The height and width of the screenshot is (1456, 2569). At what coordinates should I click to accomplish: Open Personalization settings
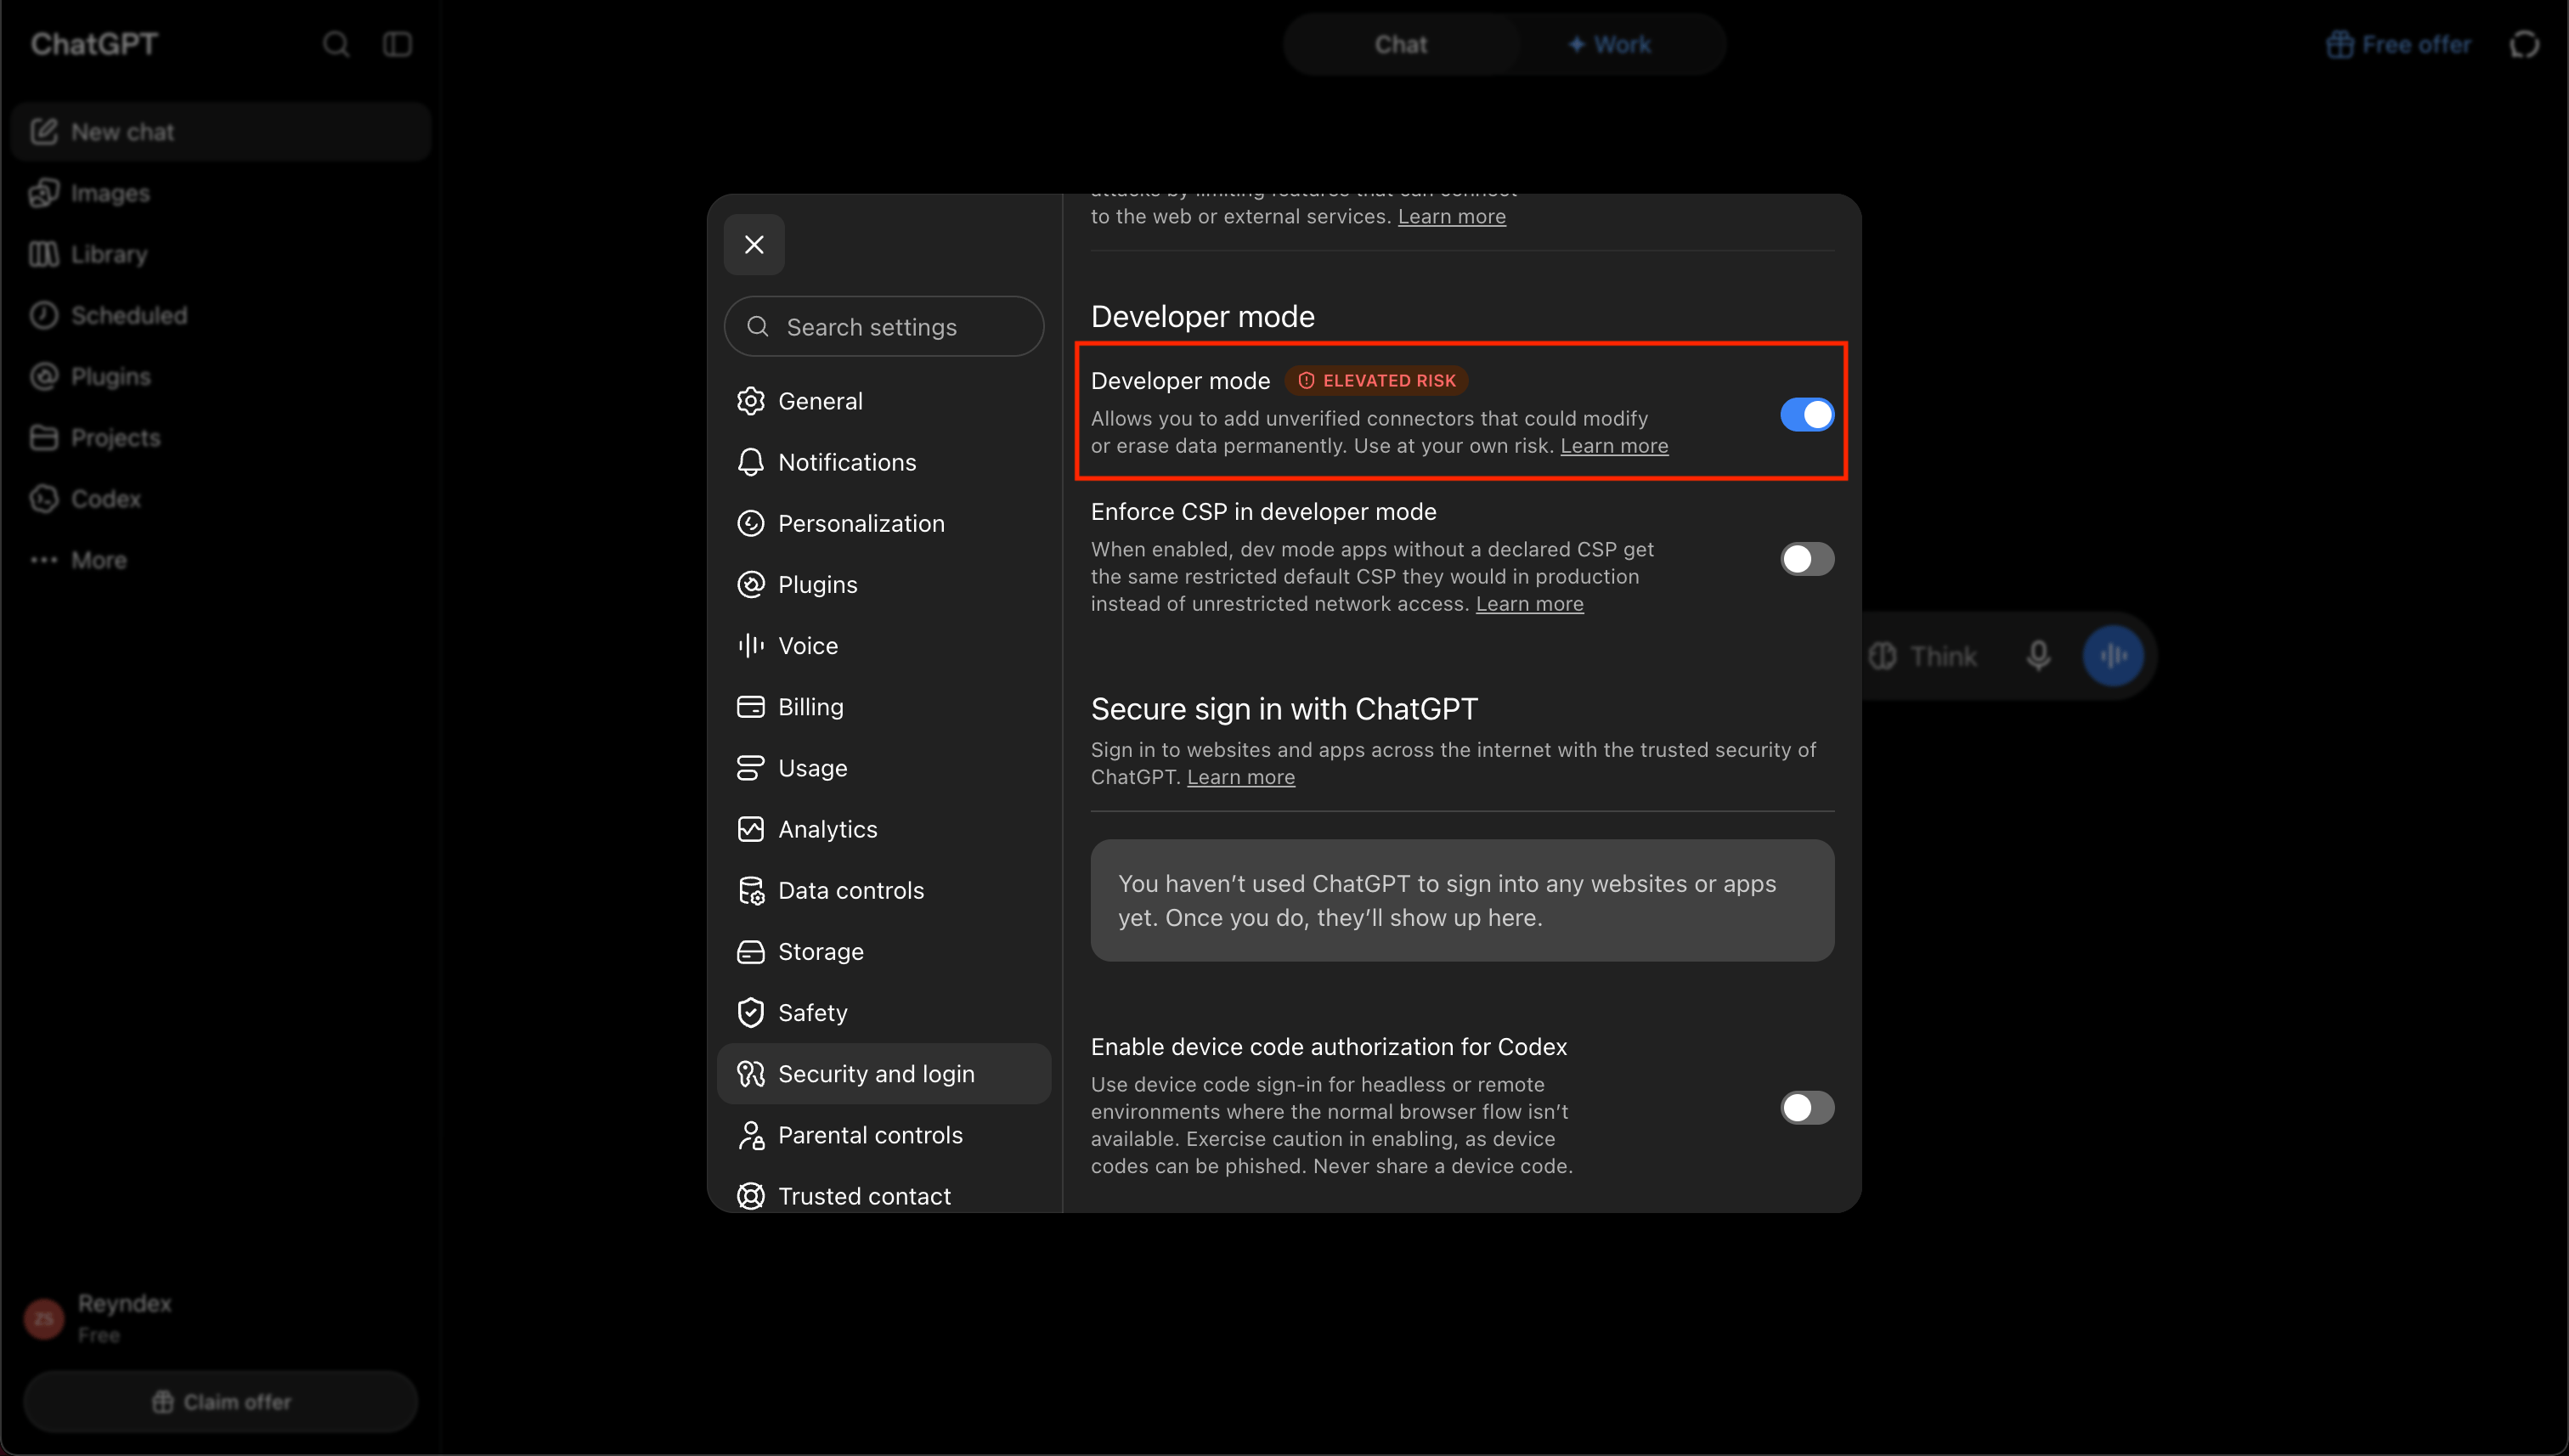click(884, 523)
